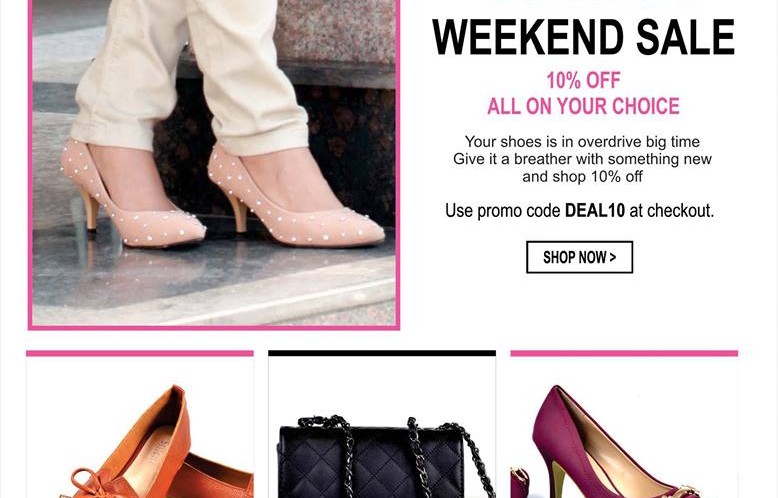Click the 'Use promo code' line
This screenshot has width=778, height=498.
coord(579,210)
